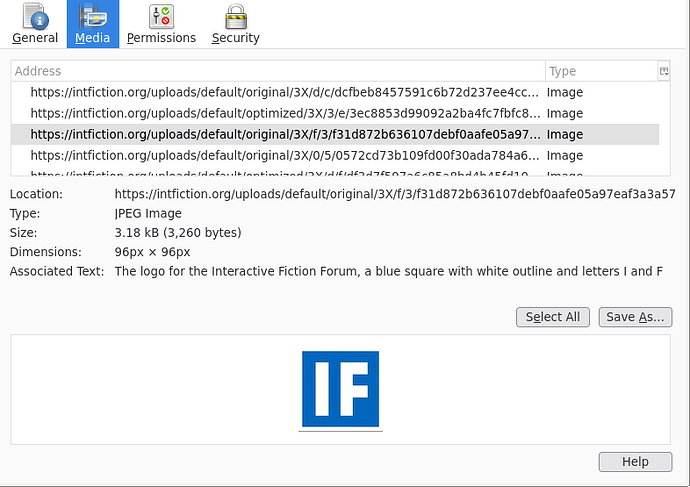The width and height of the screenshot is (690, 487).
Task: Switch to the Permissions tab label
Action: (x=161, y=38)
